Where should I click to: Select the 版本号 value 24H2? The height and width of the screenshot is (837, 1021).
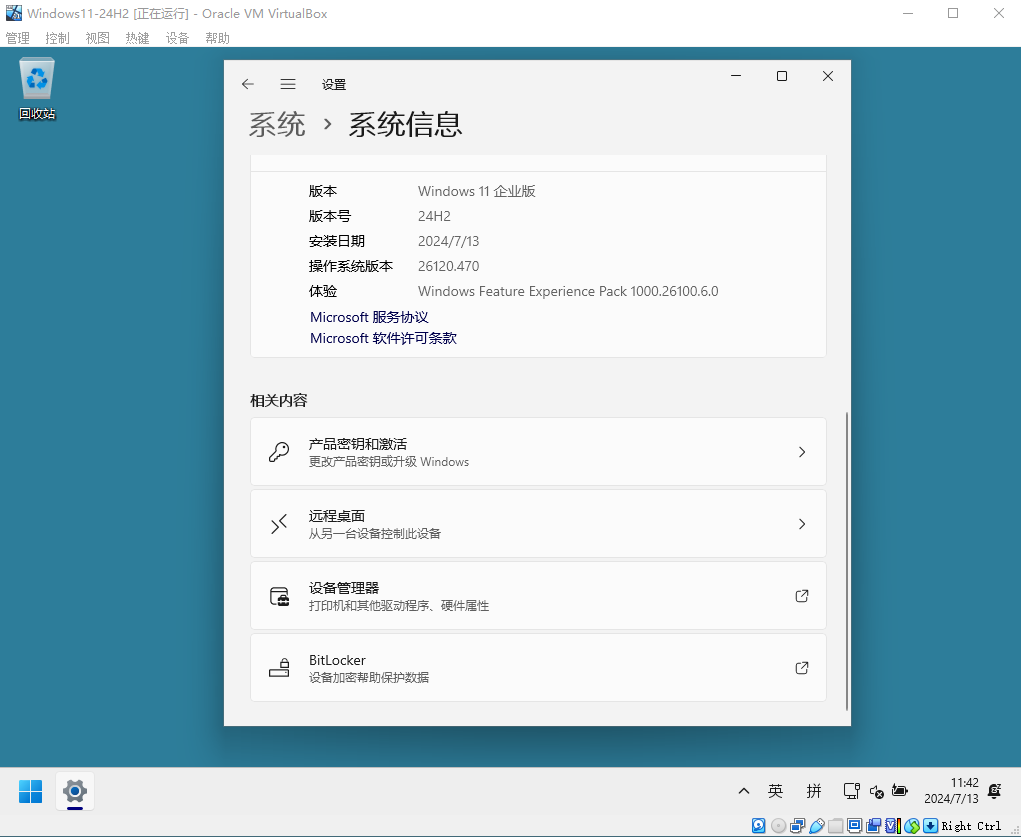click(434, 216)
